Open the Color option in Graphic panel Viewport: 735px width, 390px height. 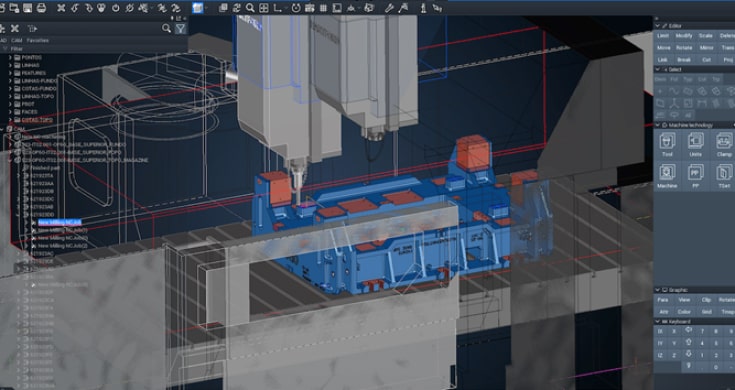[684, 312]
